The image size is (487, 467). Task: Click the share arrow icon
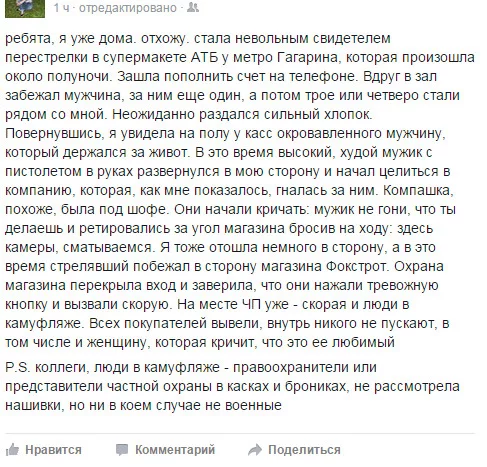(x=255, y=450)
